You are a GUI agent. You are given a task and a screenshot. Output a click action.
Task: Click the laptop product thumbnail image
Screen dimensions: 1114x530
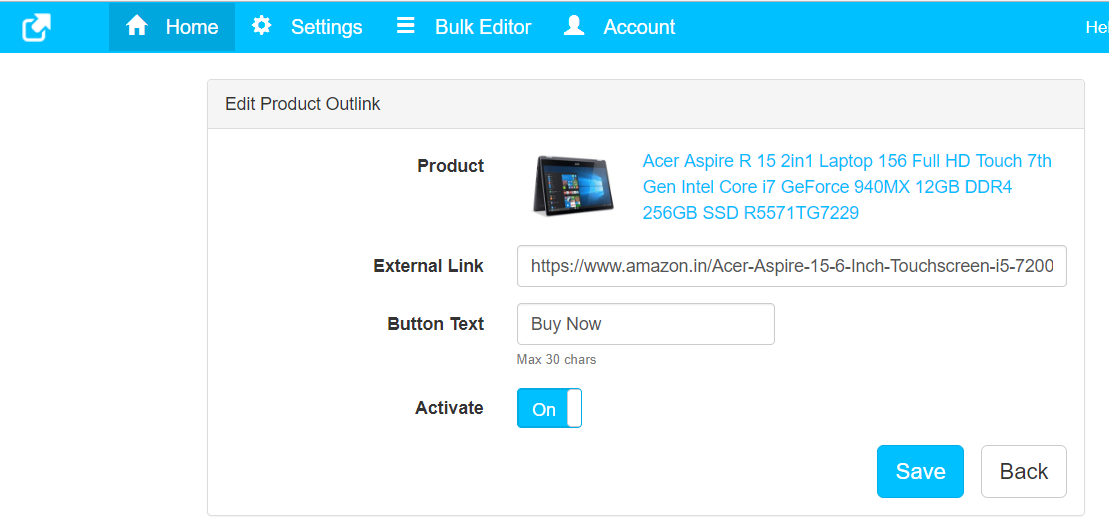point(573,186)
